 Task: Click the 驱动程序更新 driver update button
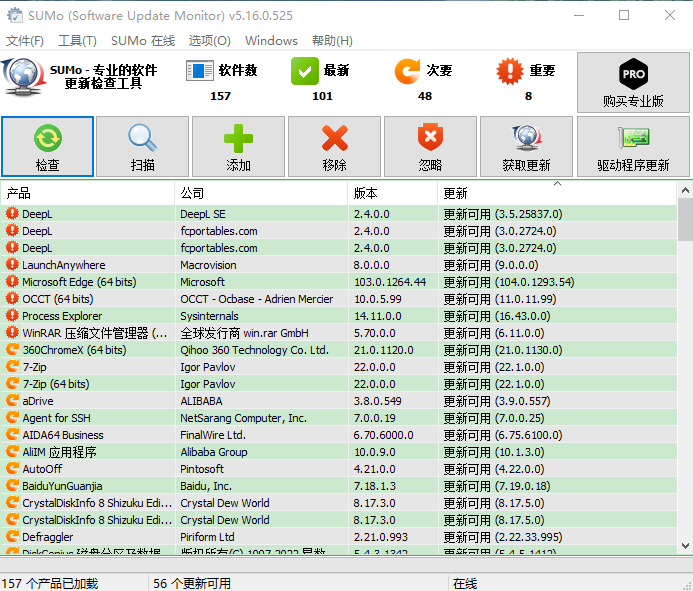633,146
